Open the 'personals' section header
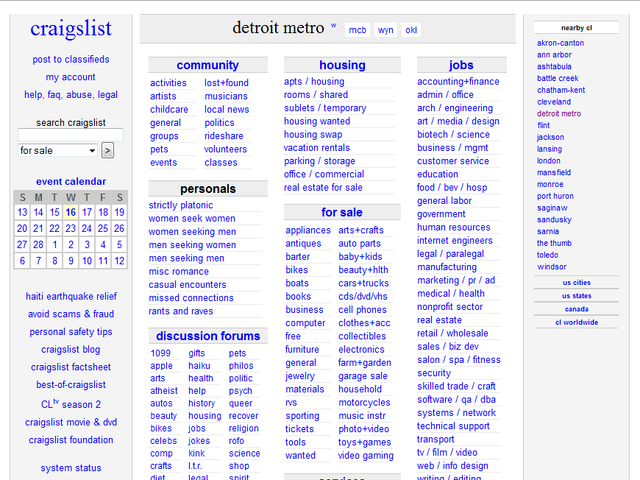Screen dimensions: 640x480 (x=208, y=189)
